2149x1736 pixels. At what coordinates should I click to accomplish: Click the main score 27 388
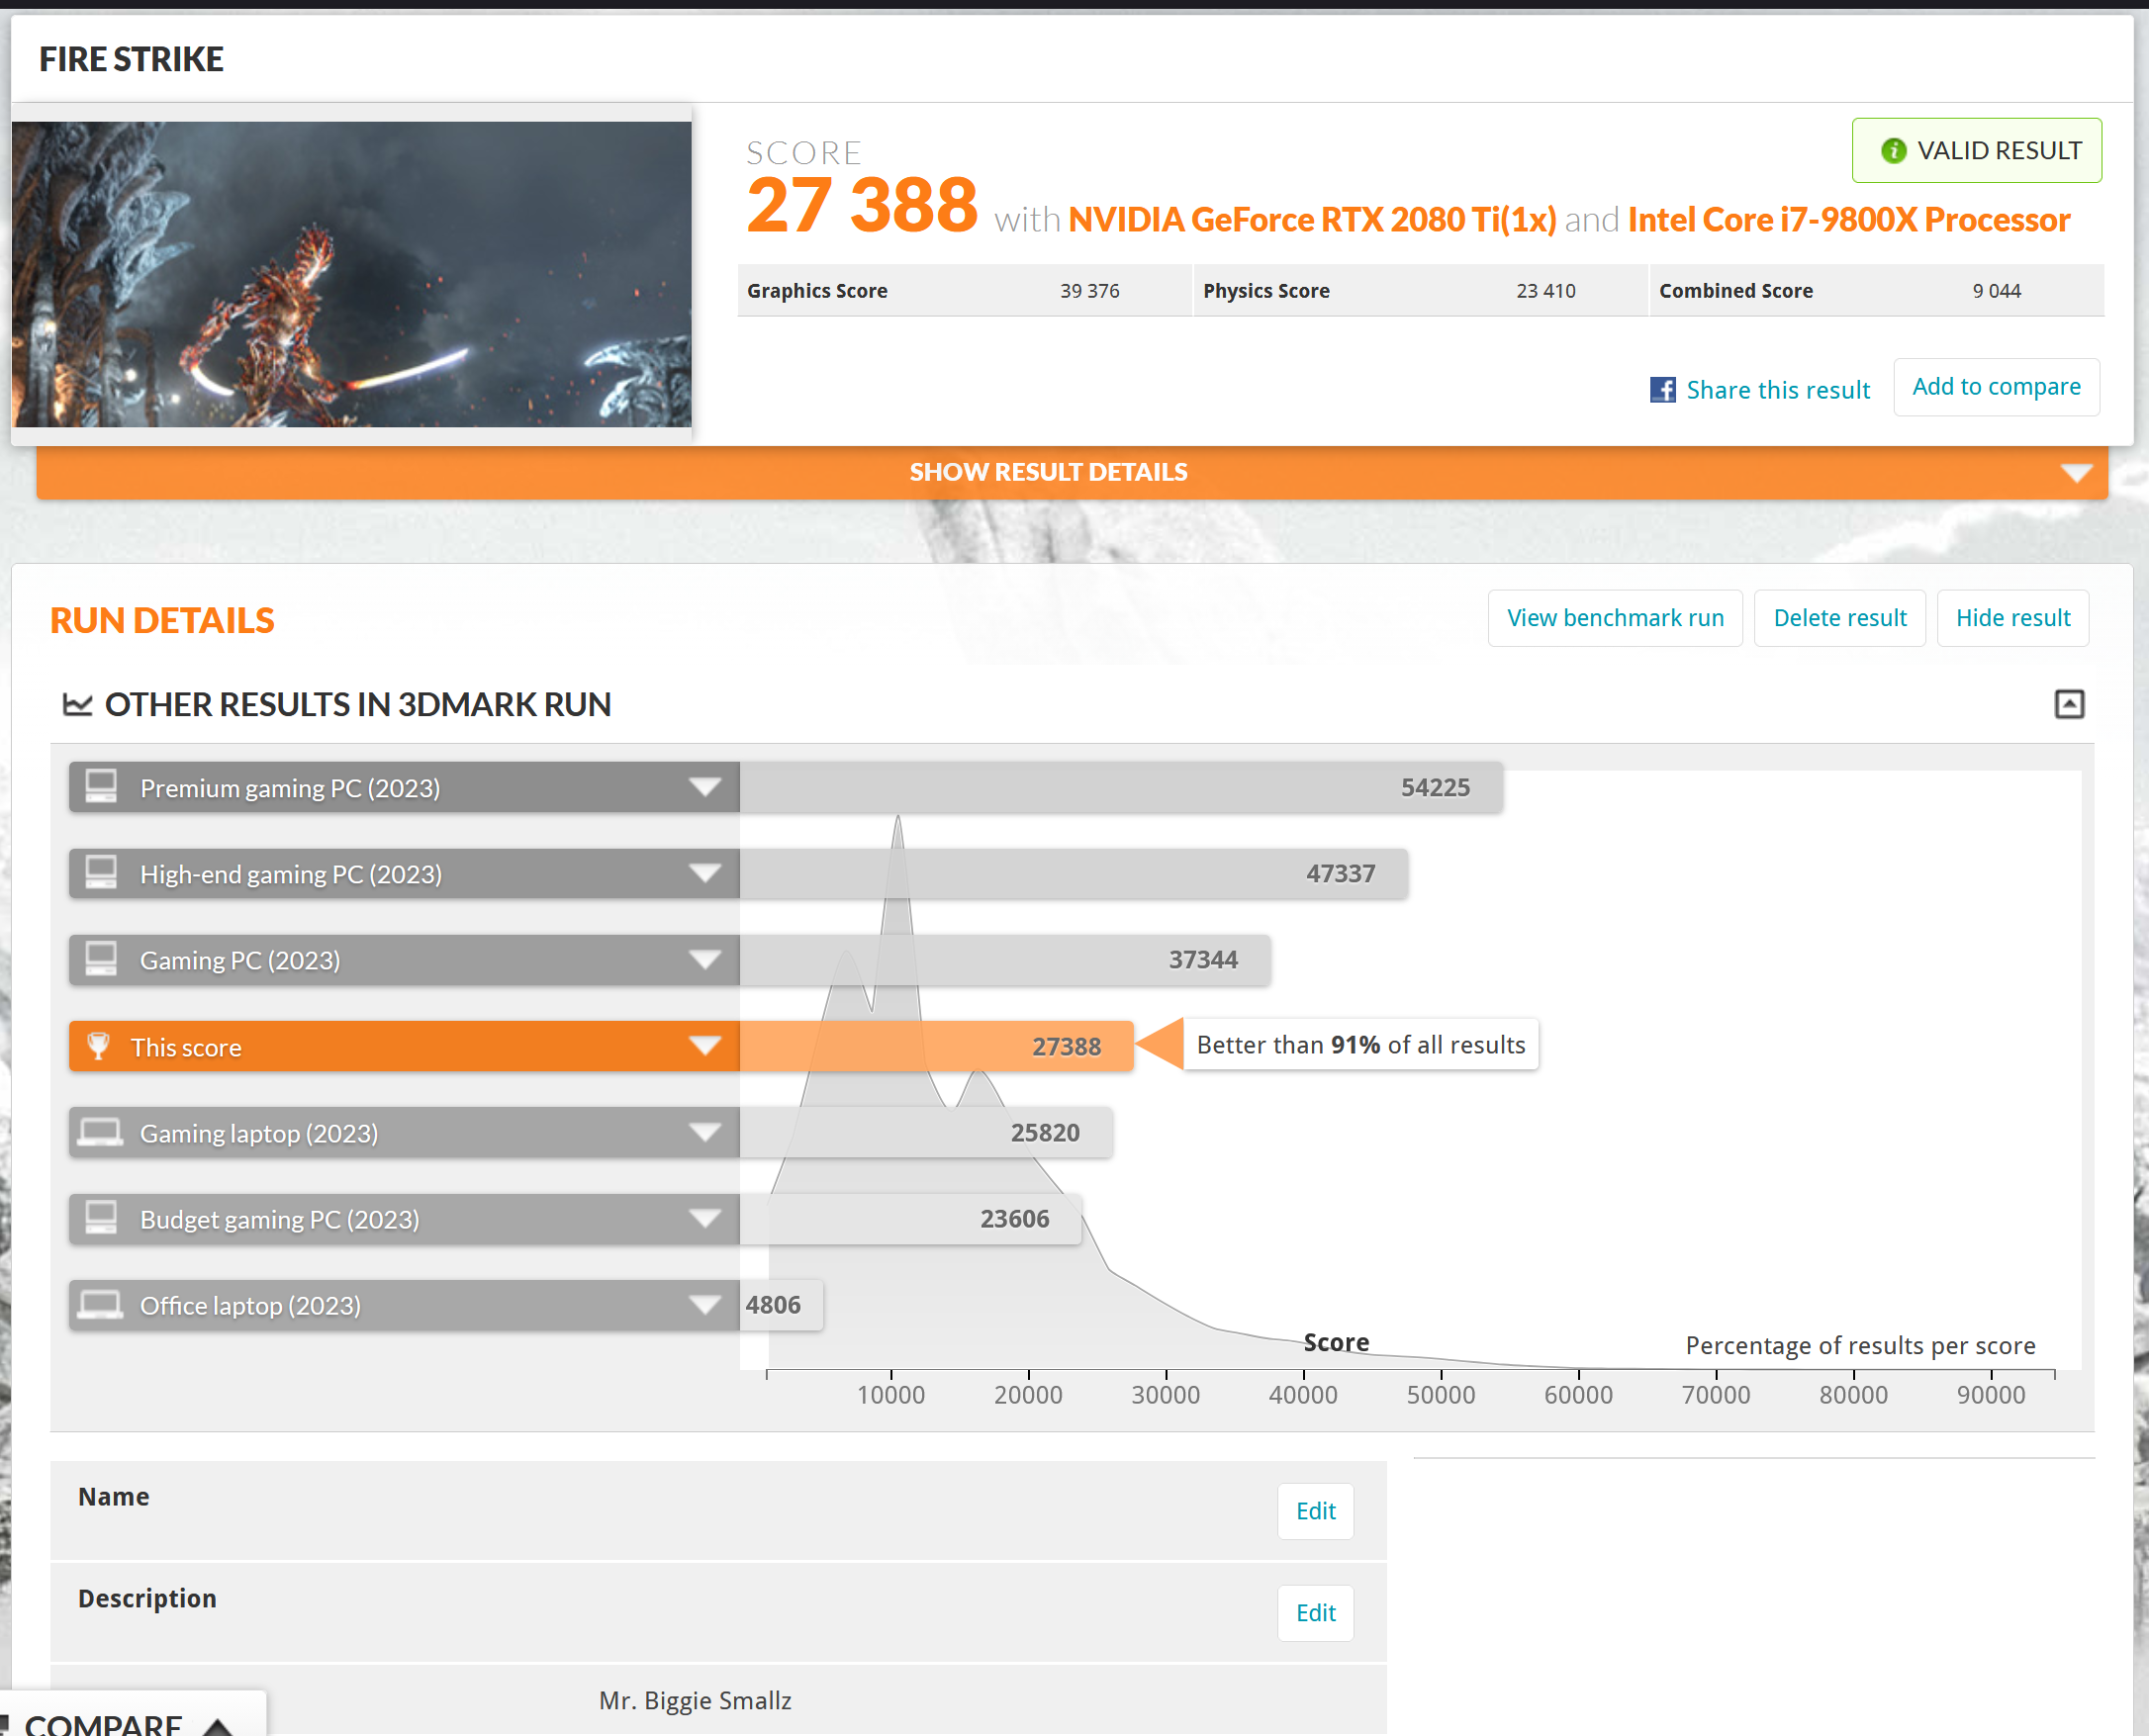point(862,205)
